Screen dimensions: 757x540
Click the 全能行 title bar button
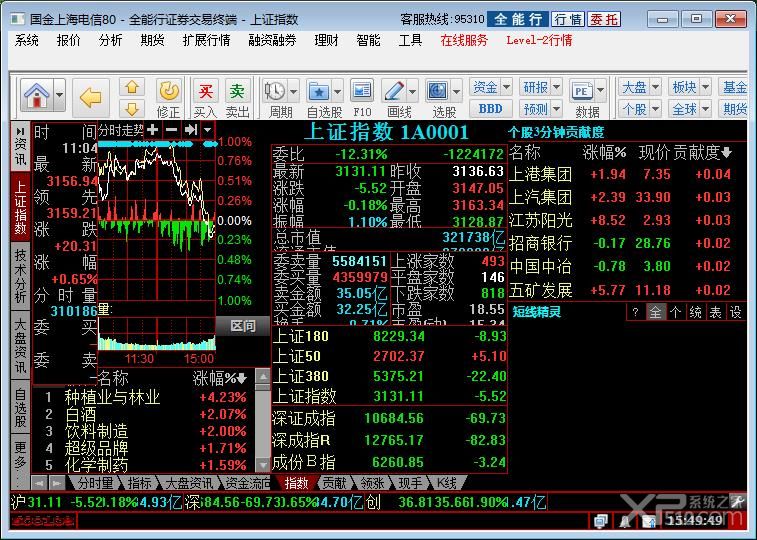click(x=518, y=19)
